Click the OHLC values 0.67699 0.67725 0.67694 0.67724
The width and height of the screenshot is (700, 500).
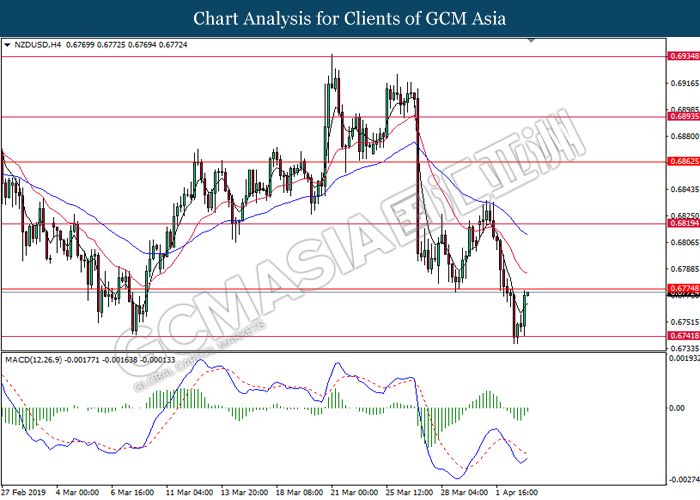[x=127, y=45]
